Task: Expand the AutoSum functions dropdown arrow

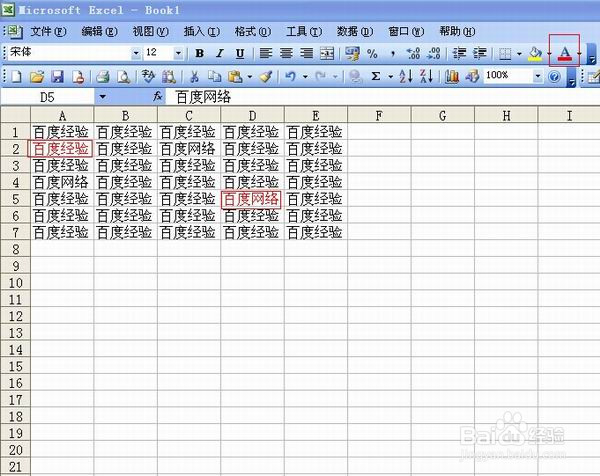Action: (x=390, y=77)
